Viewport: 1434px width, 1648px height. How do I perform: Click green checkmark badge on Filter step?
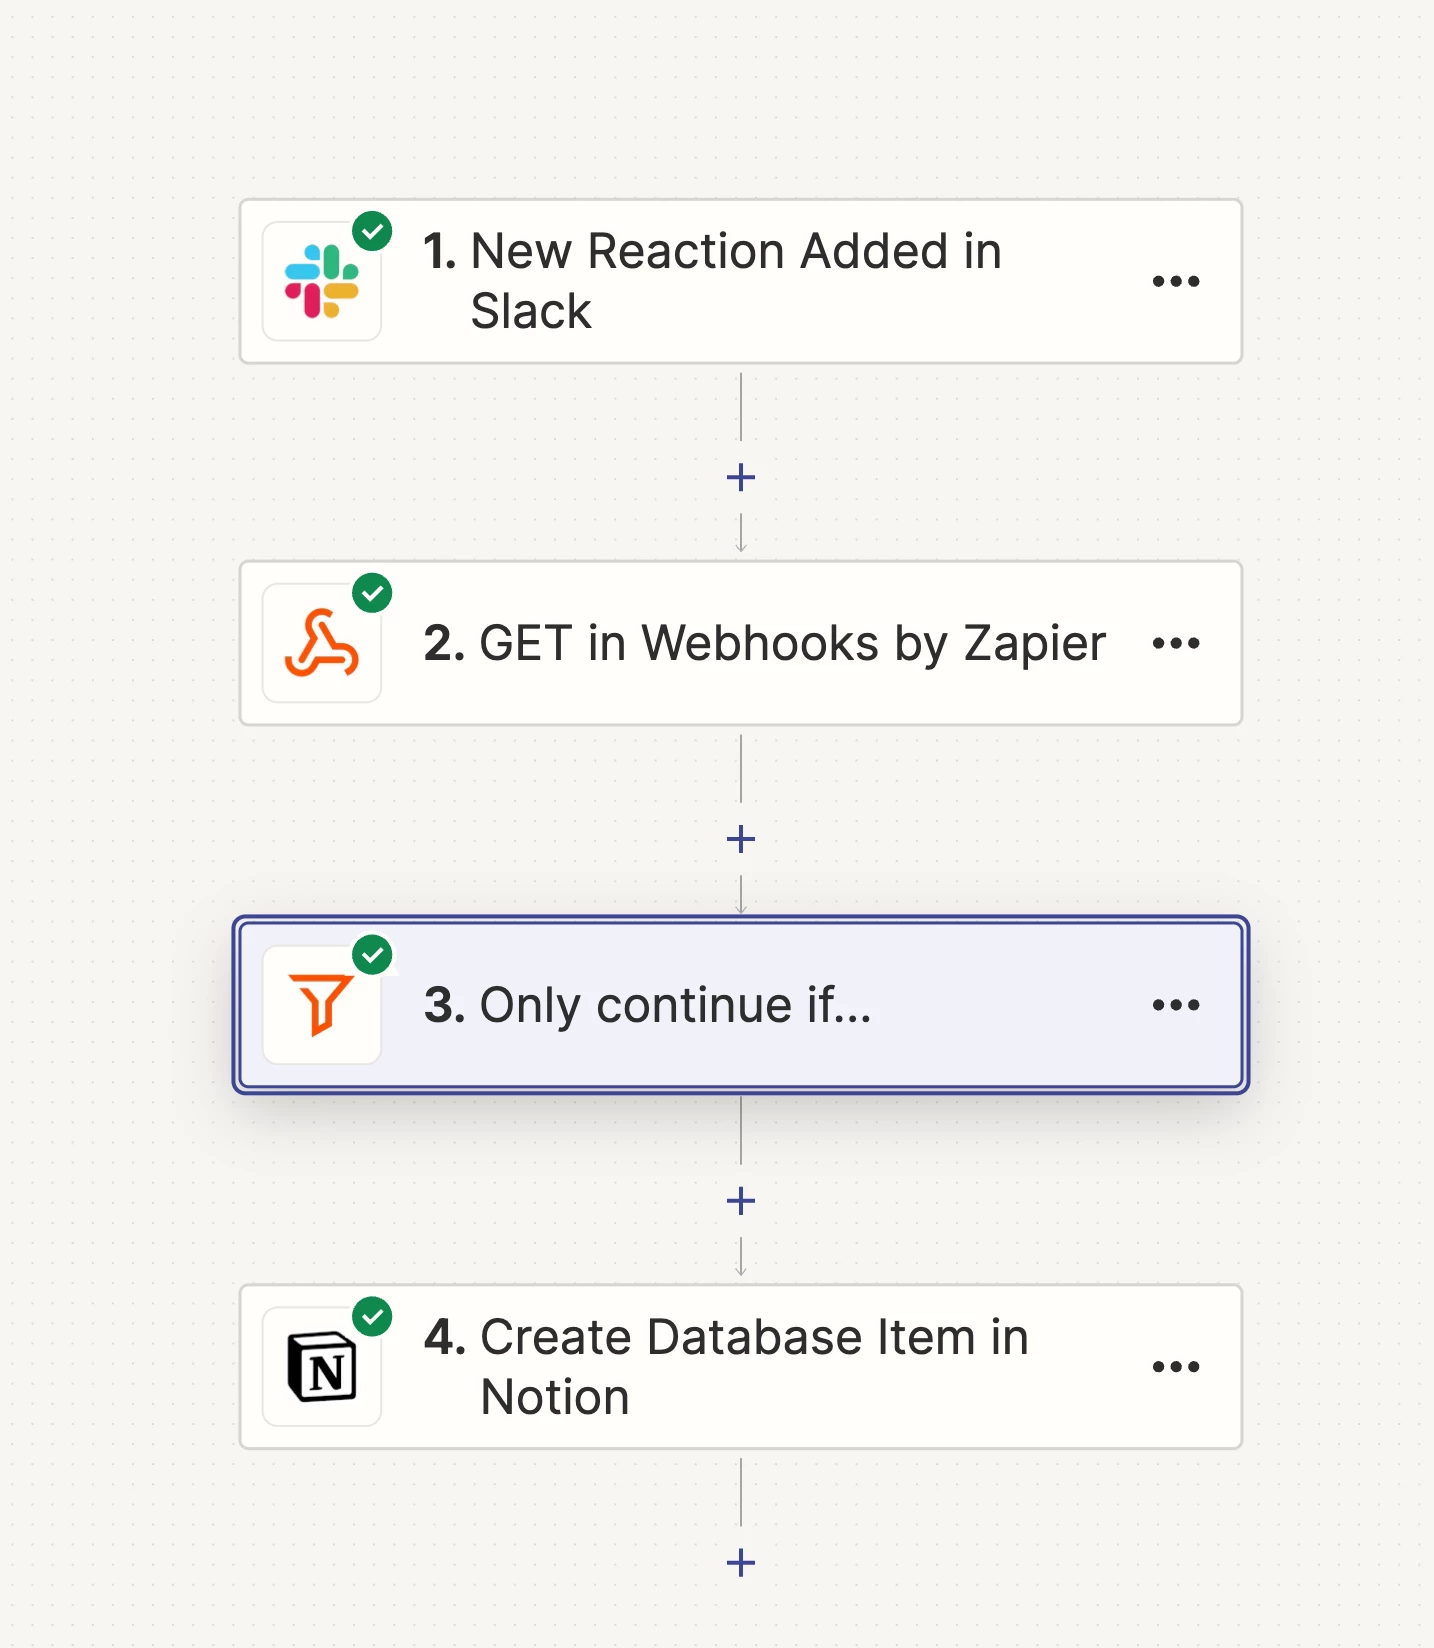click(x=372, y=956)
